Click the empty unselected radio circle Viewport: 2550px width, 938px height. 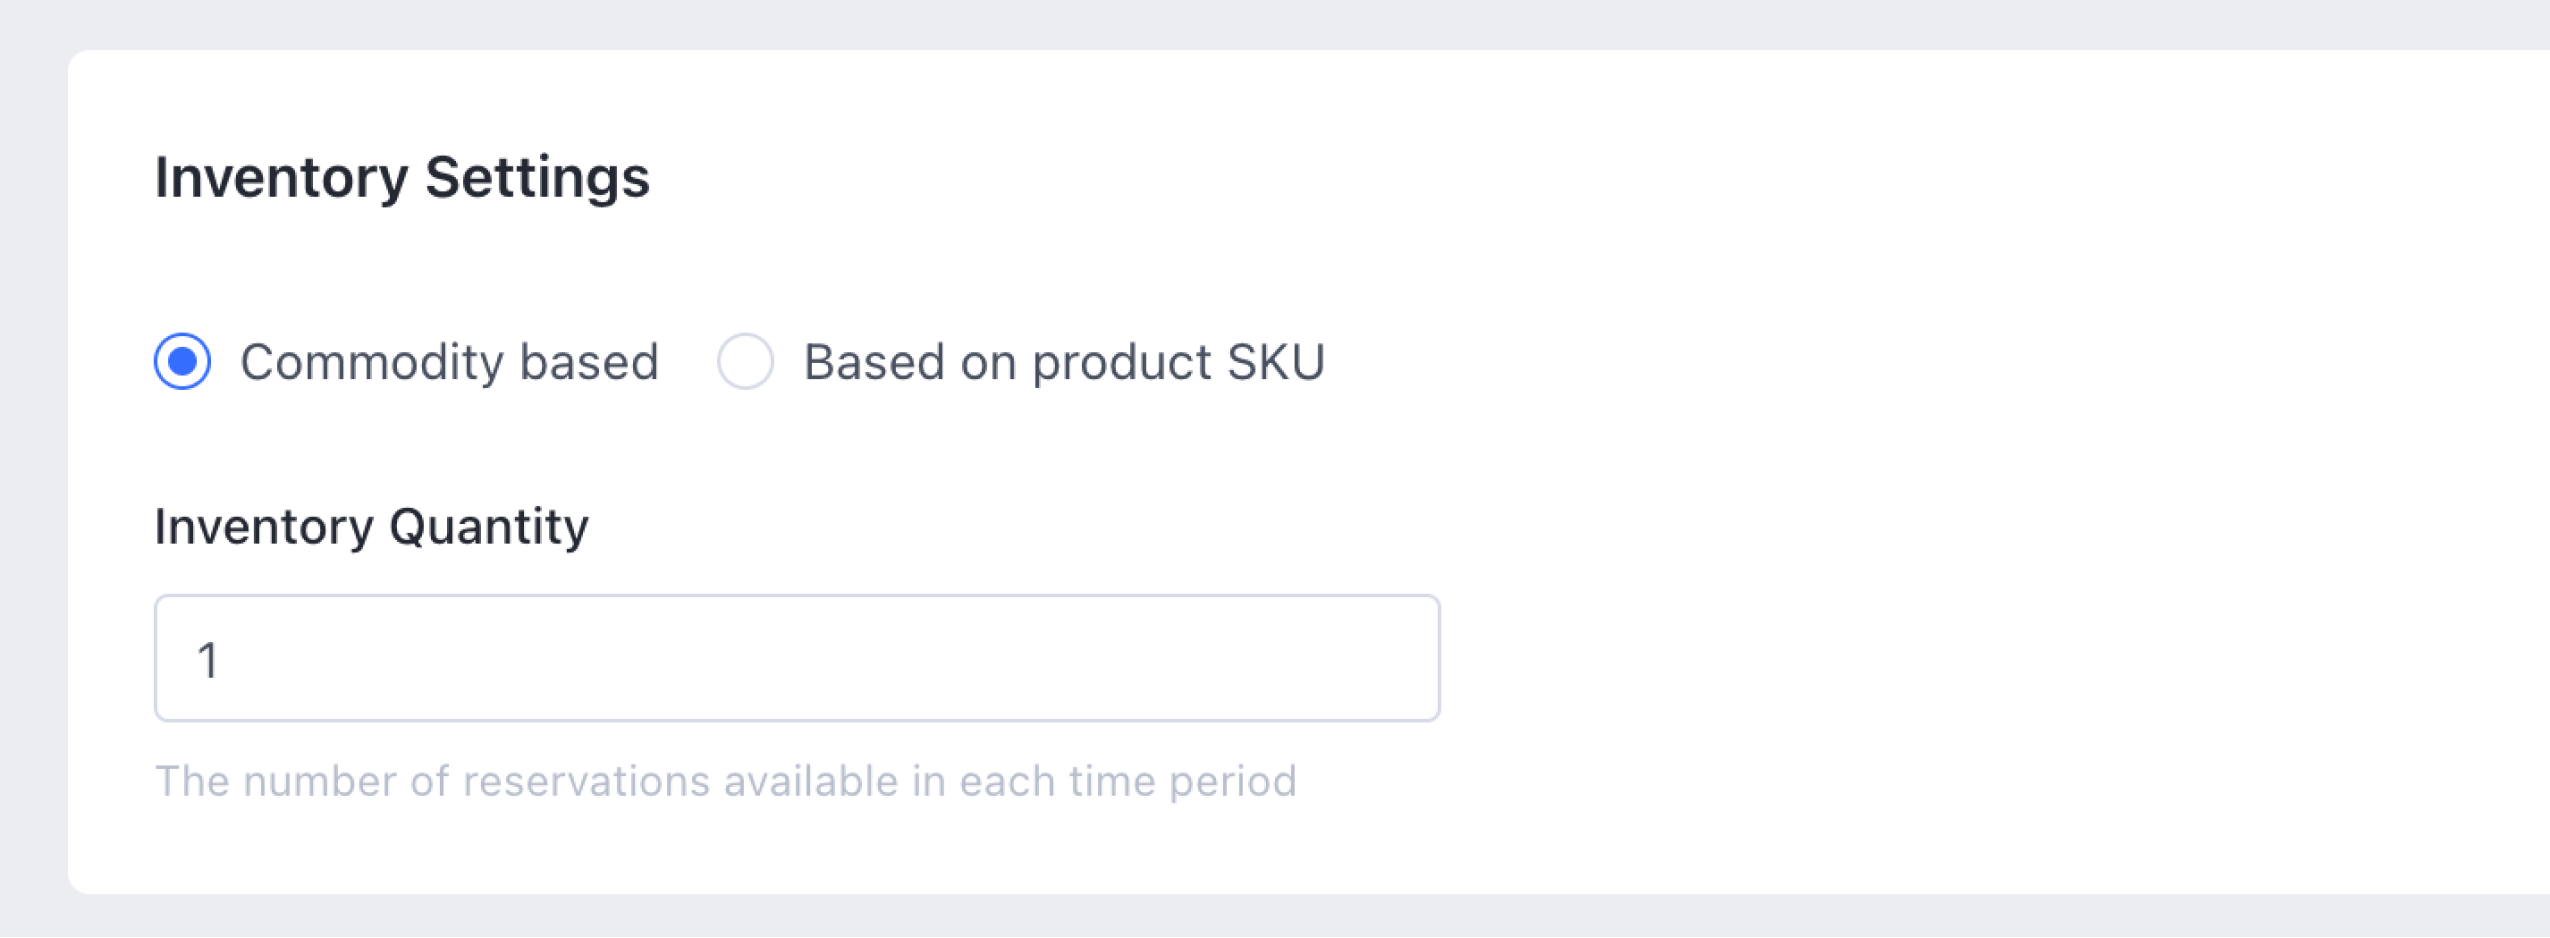click(745, 361)
